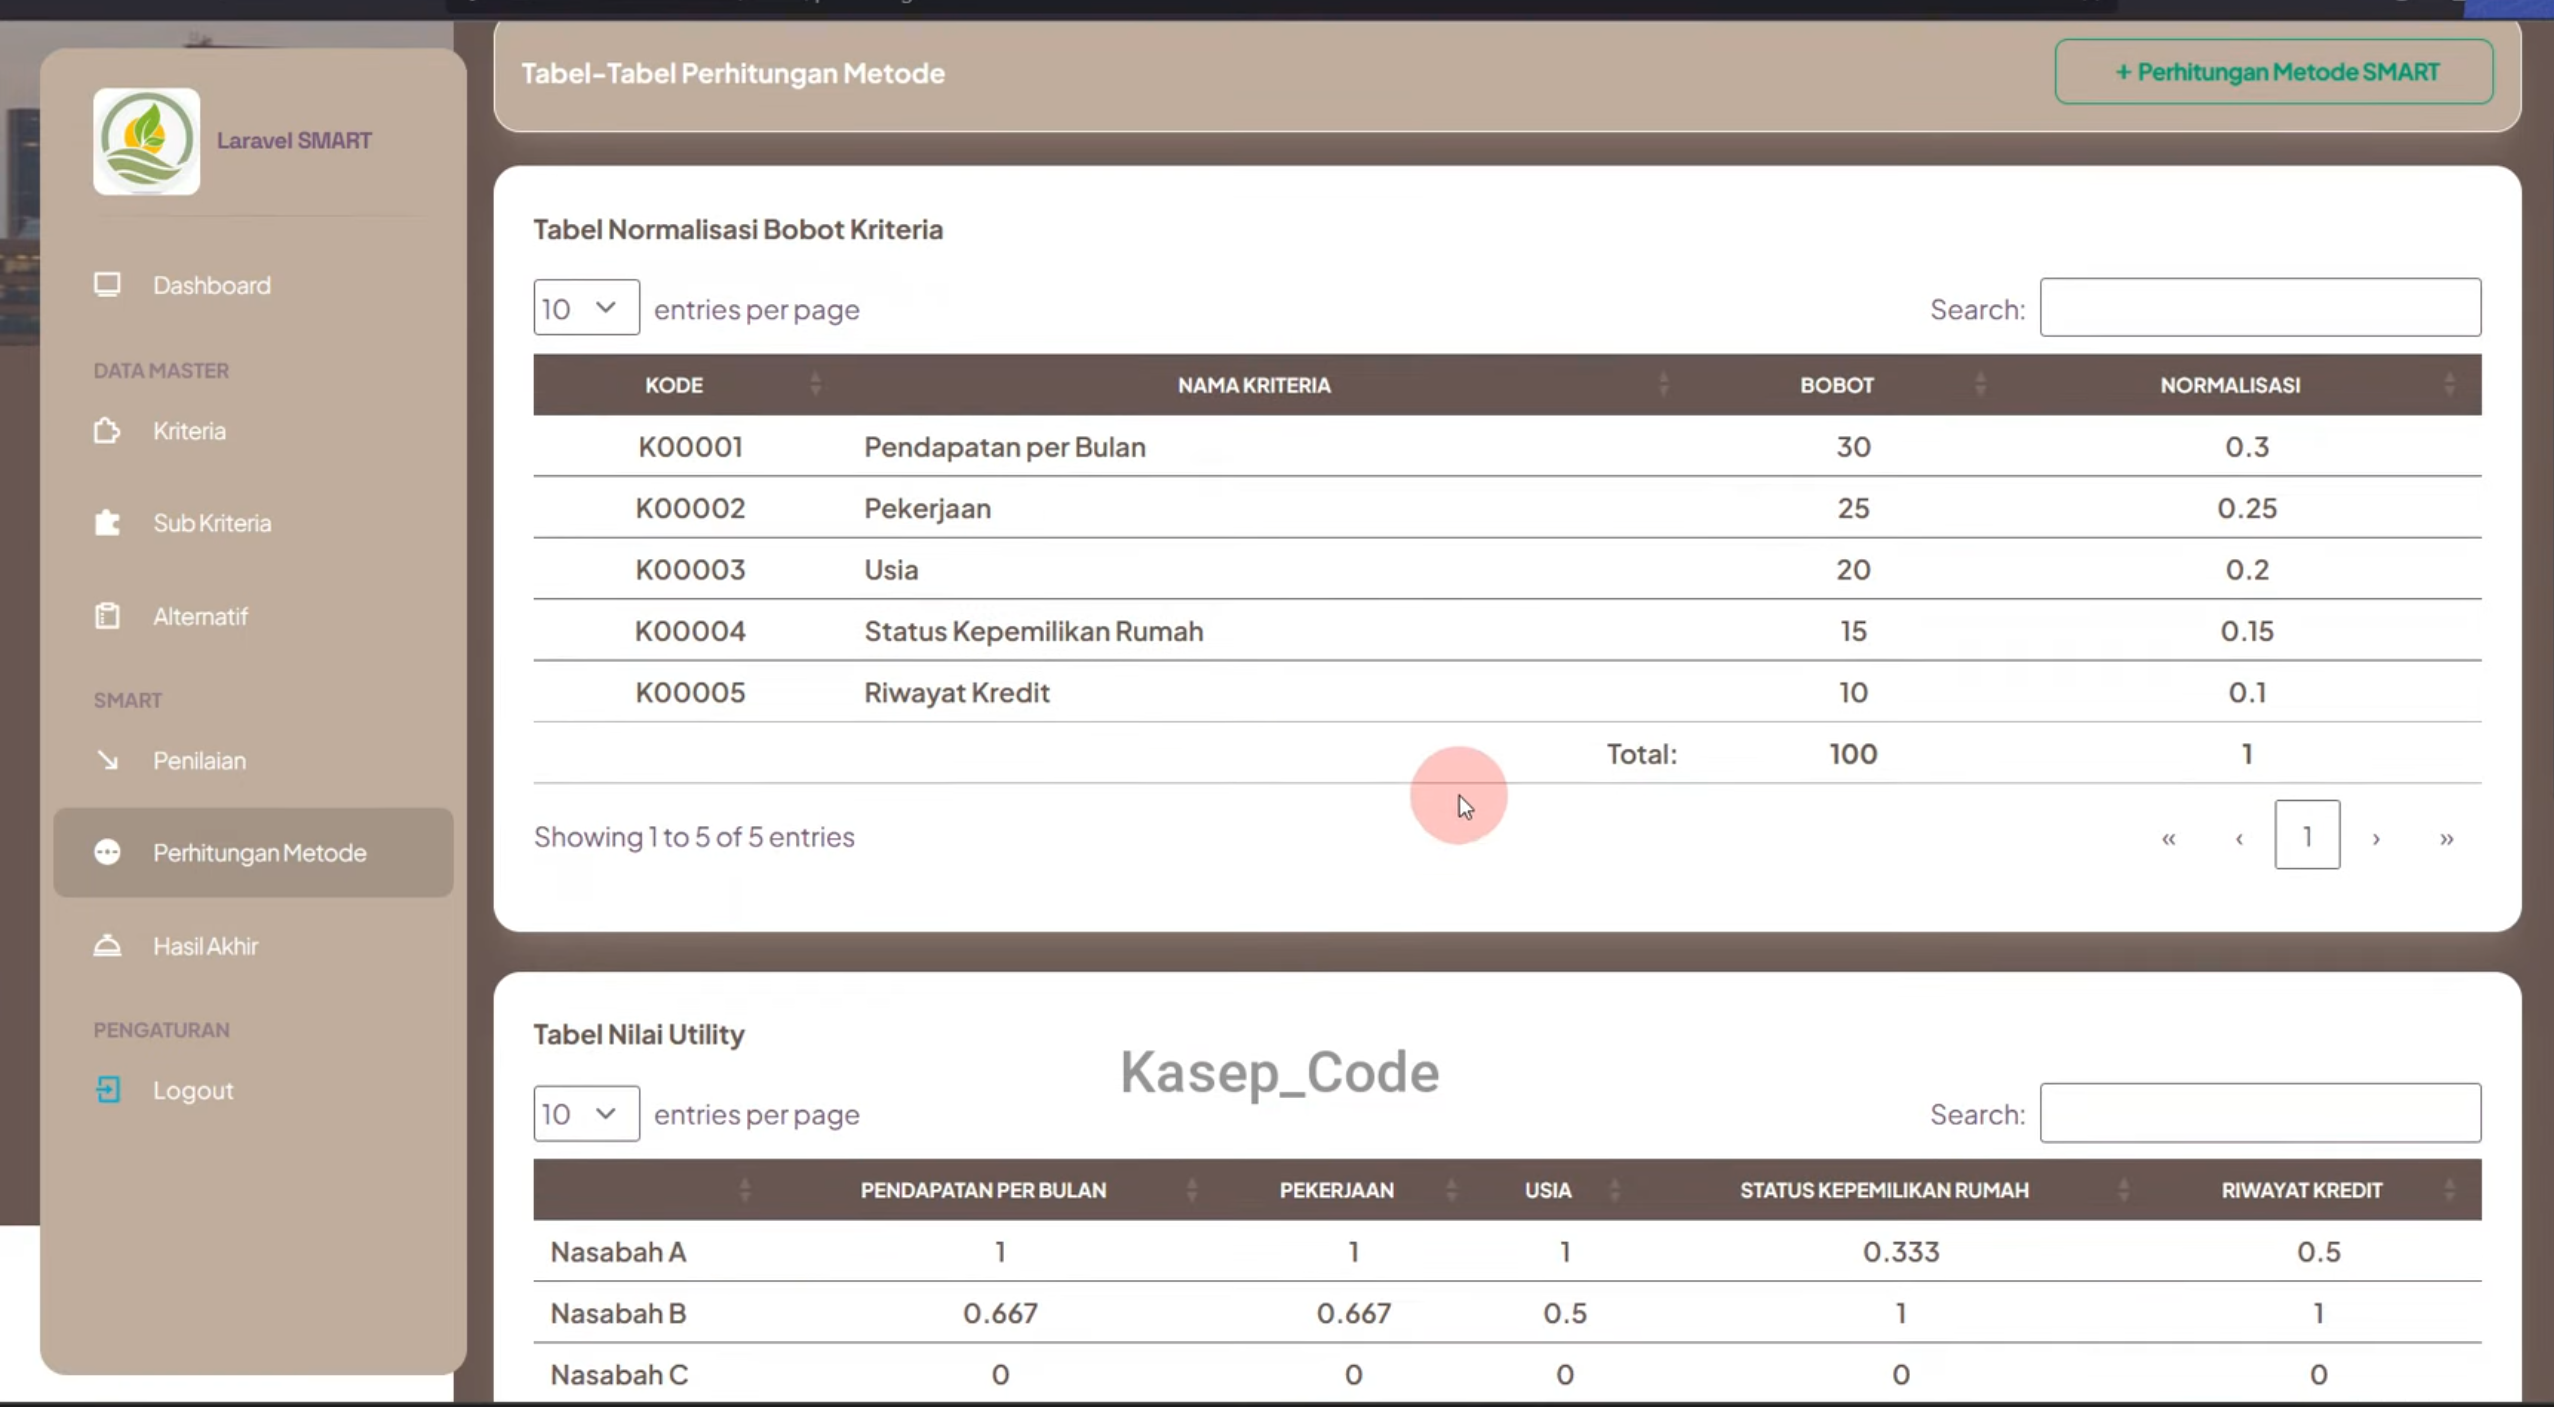The image size is (2554, 1407).
Task: Click the Logout link
Action: (x=193, y=1090)
